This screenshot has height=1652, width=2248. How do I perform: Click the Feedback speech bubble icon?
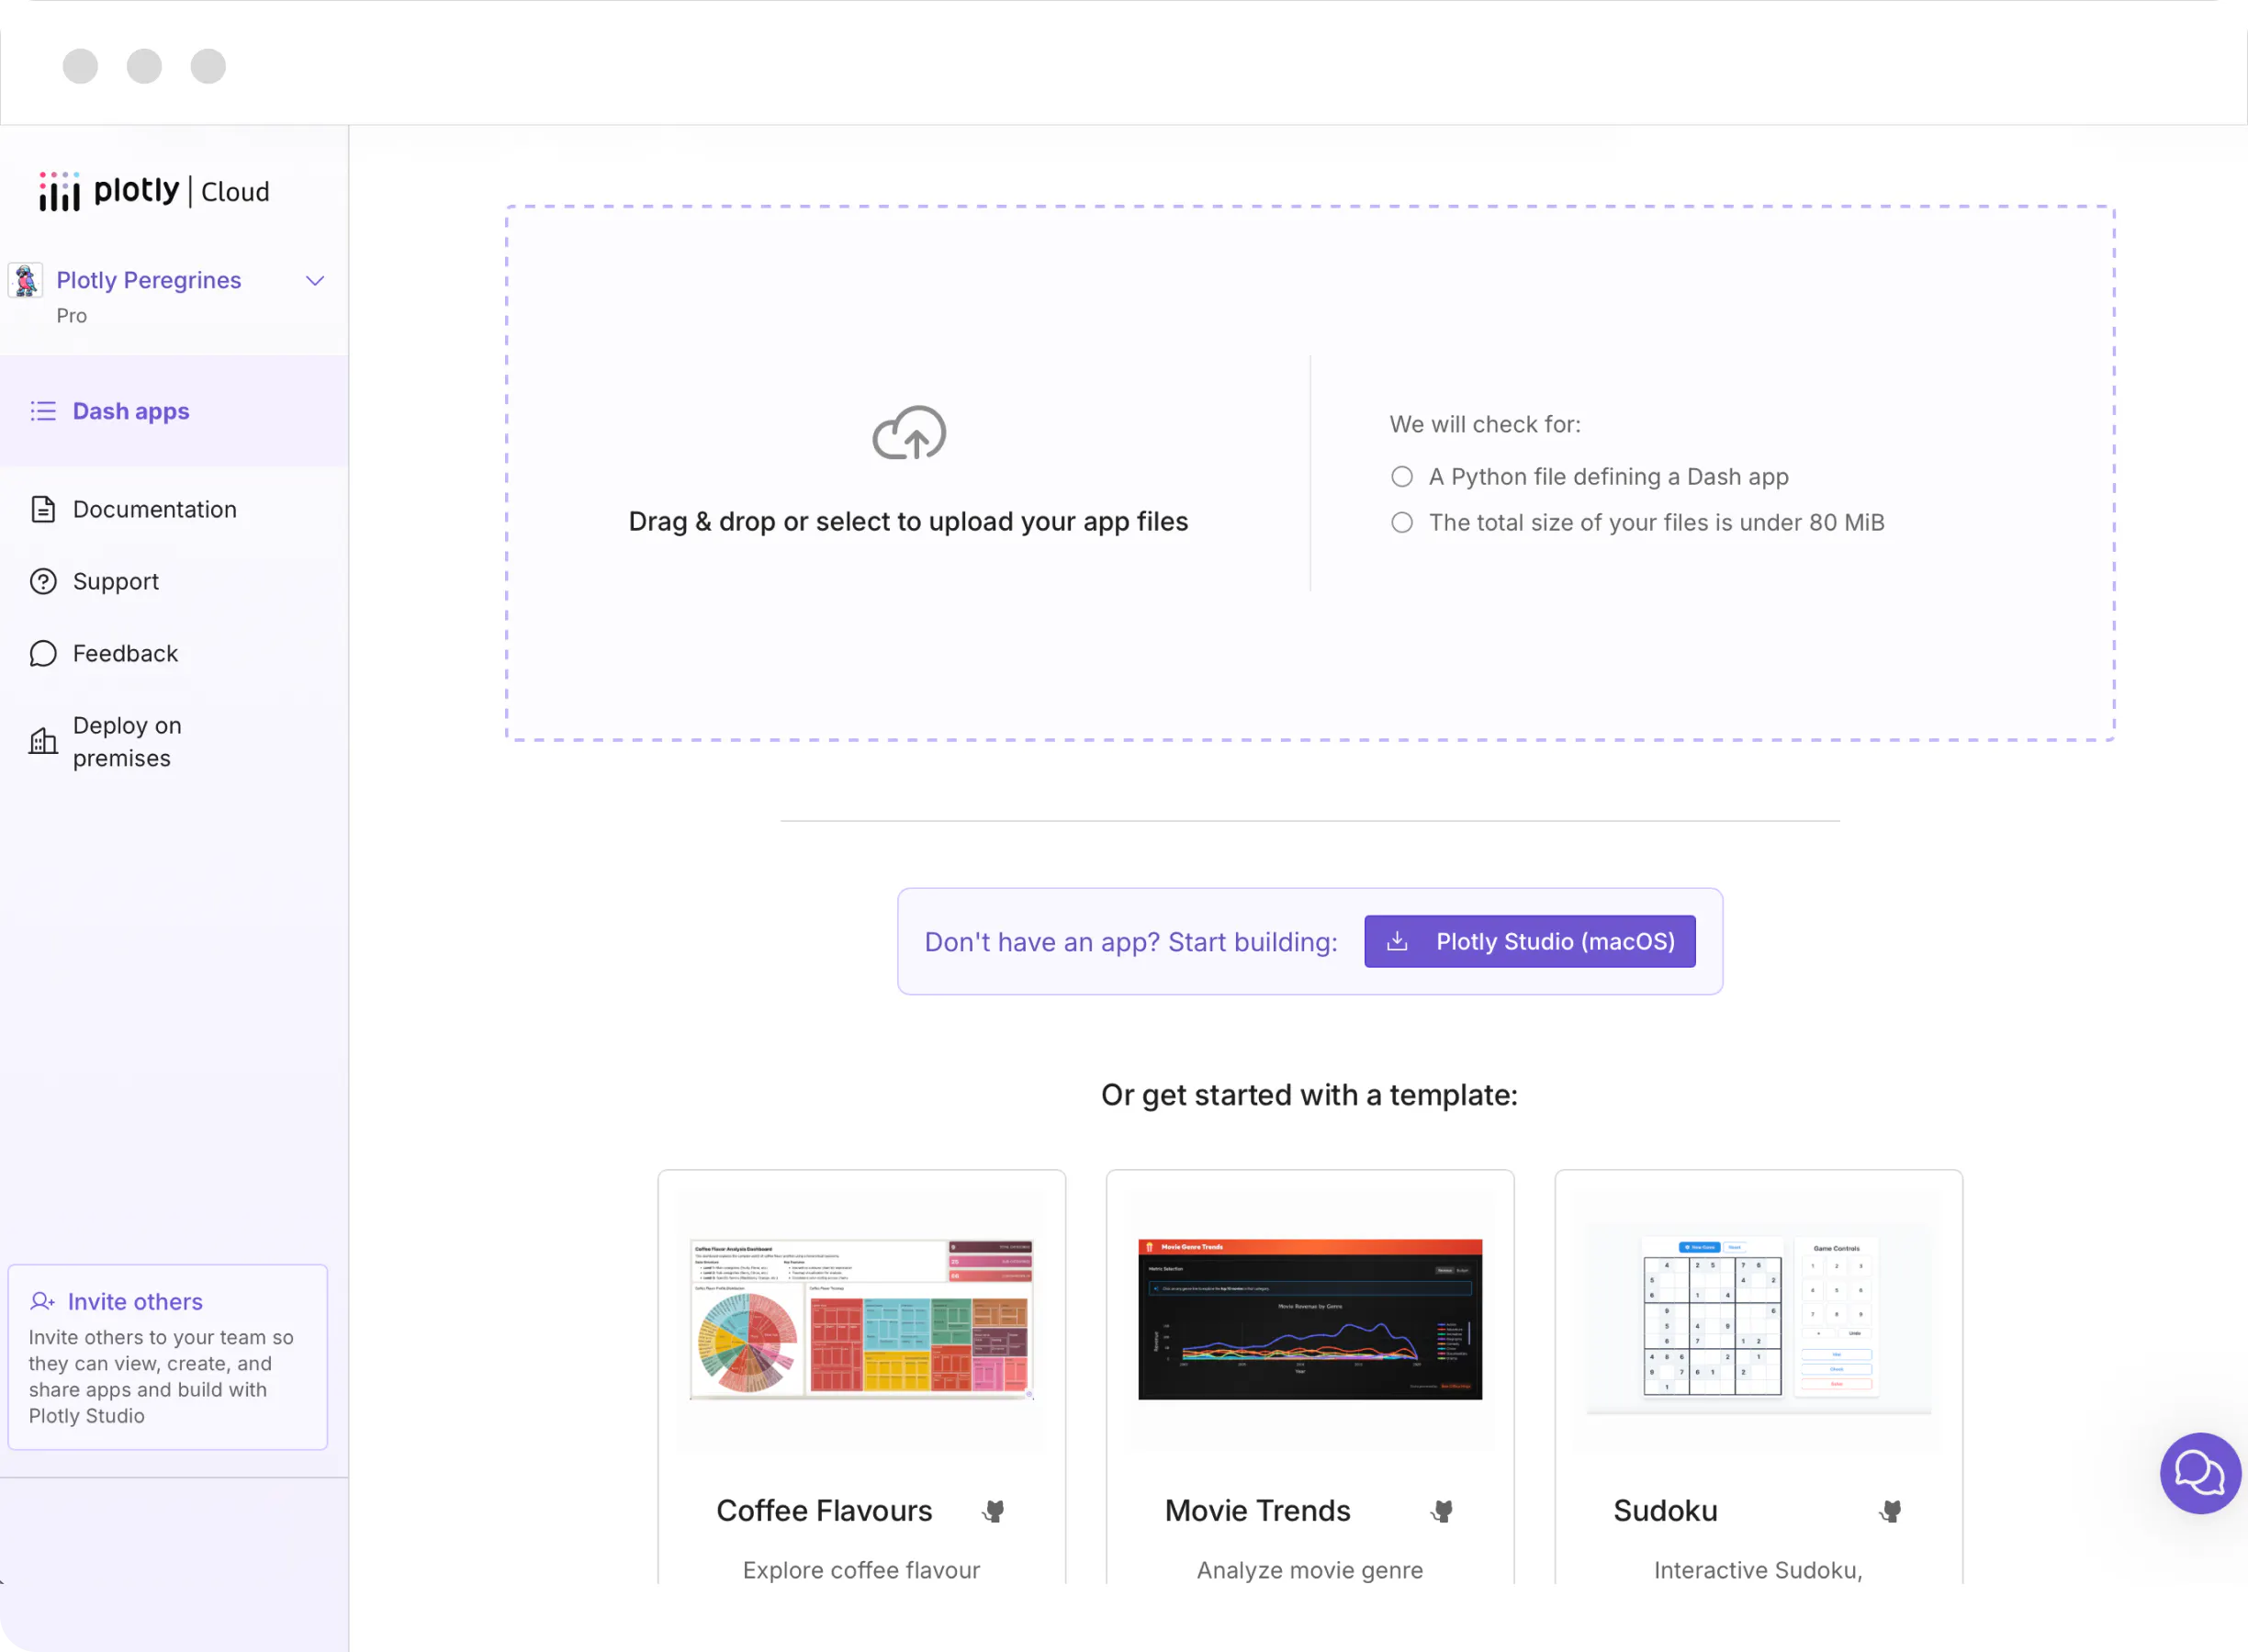coord(43,653)
